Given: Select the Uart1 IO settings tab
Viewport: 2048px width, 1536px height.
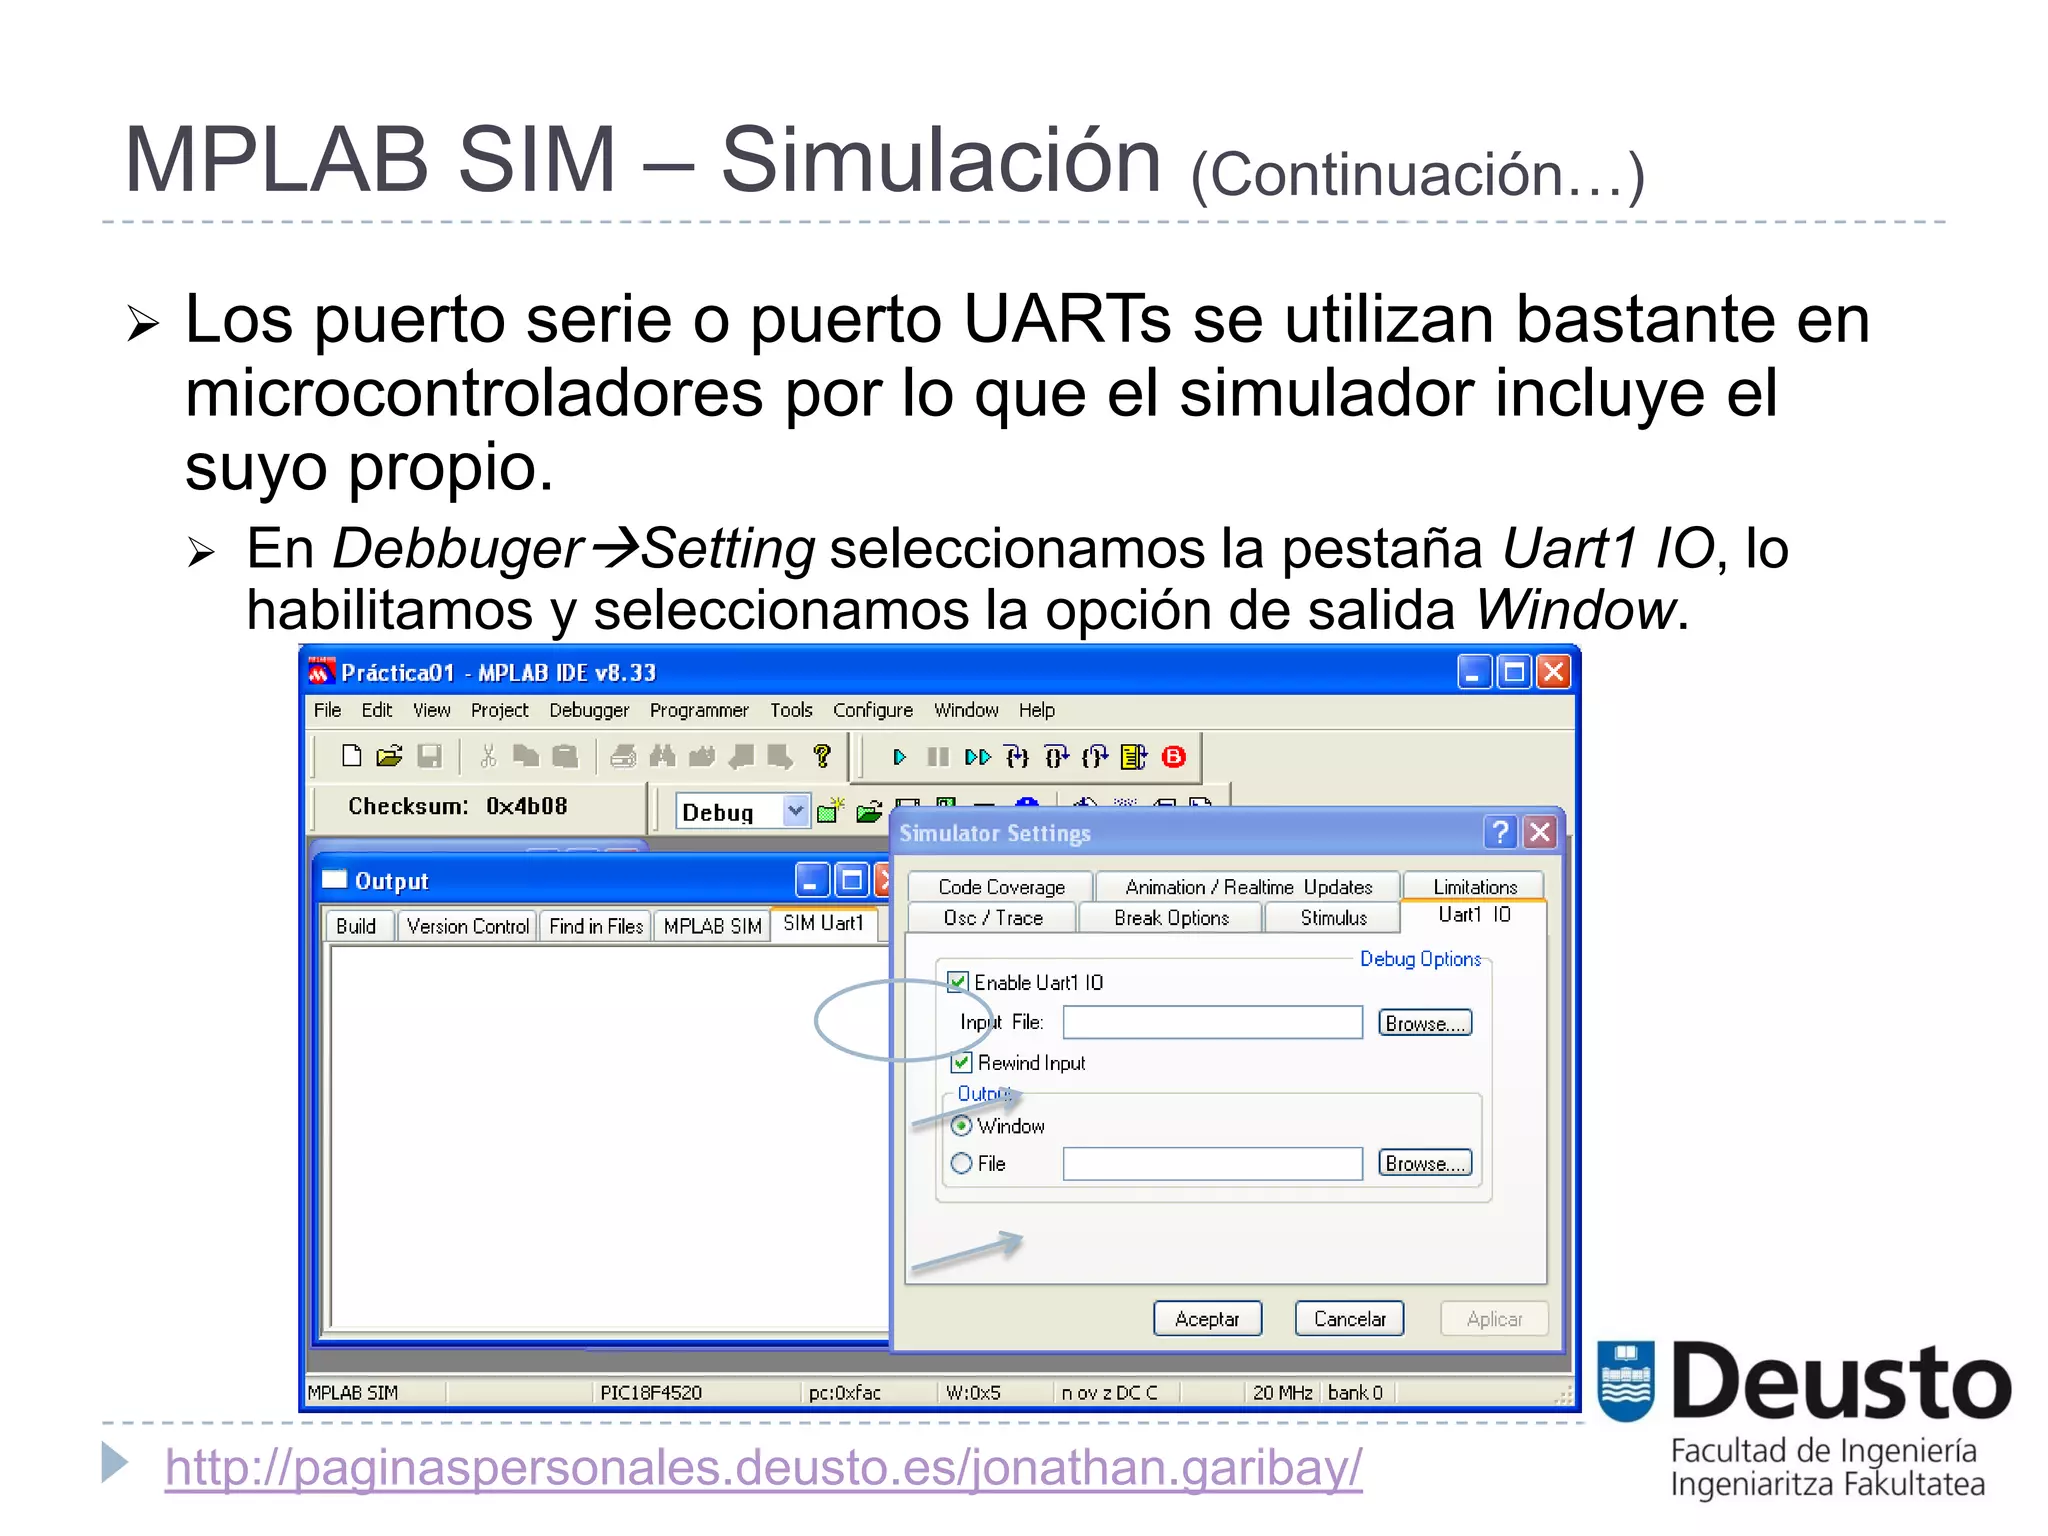Looking at the screenshot, I should (x=1474, y=915).
